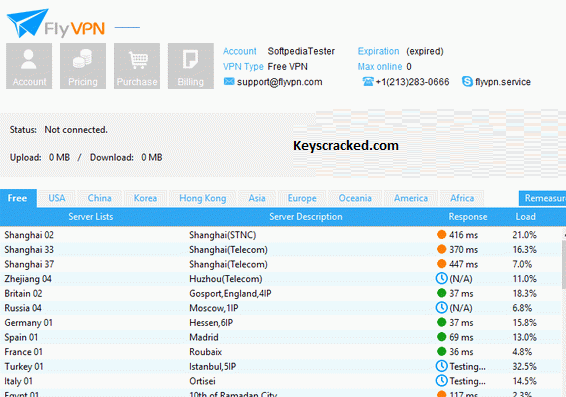Click the 416 ms response value

point(463,235)
